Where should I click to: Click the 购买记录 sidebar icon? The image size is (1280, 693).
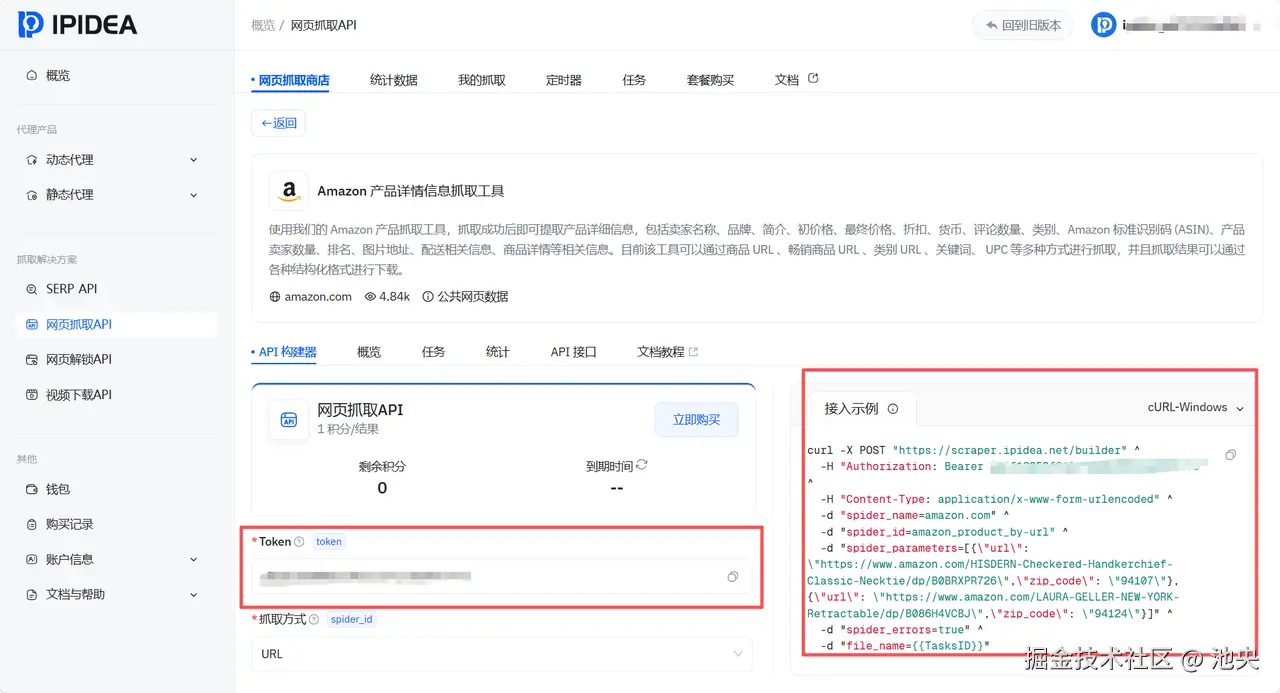(x=32, y=524)
